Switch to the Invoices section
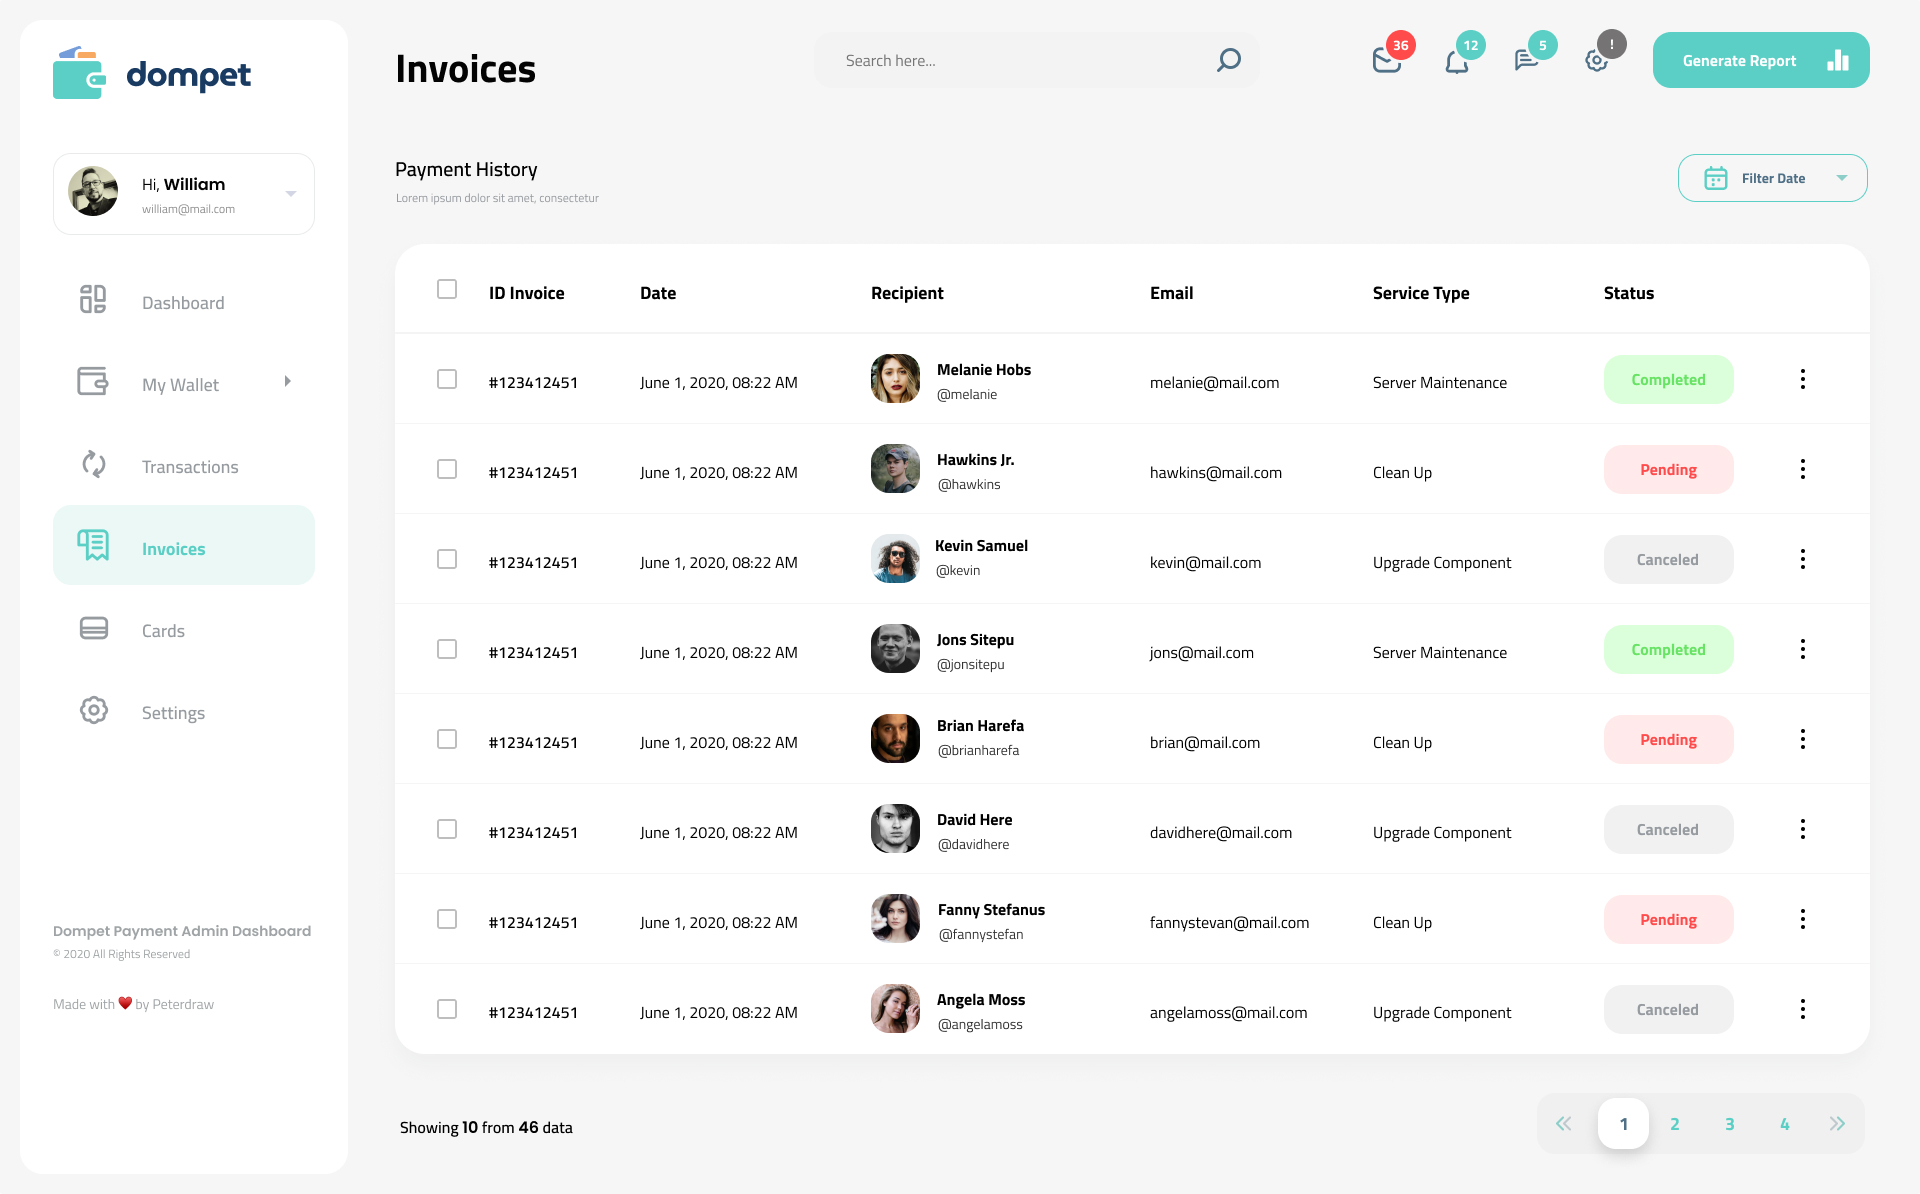Image resolution: width=1920 pixels, height=1194 pixels. [173, 548]
